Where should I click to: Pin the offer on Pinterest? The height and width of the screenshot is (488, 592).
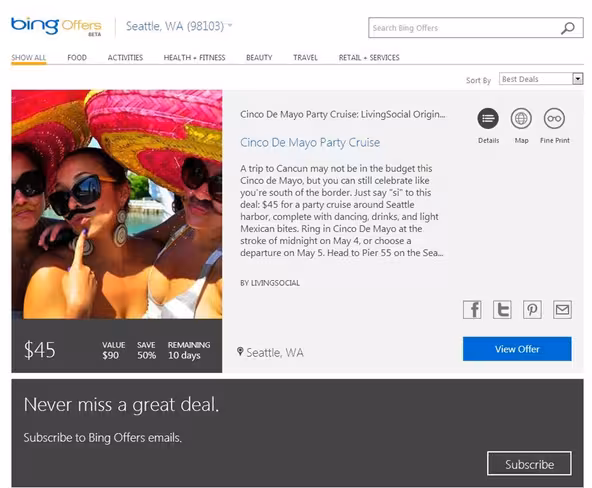pos(532,310)
